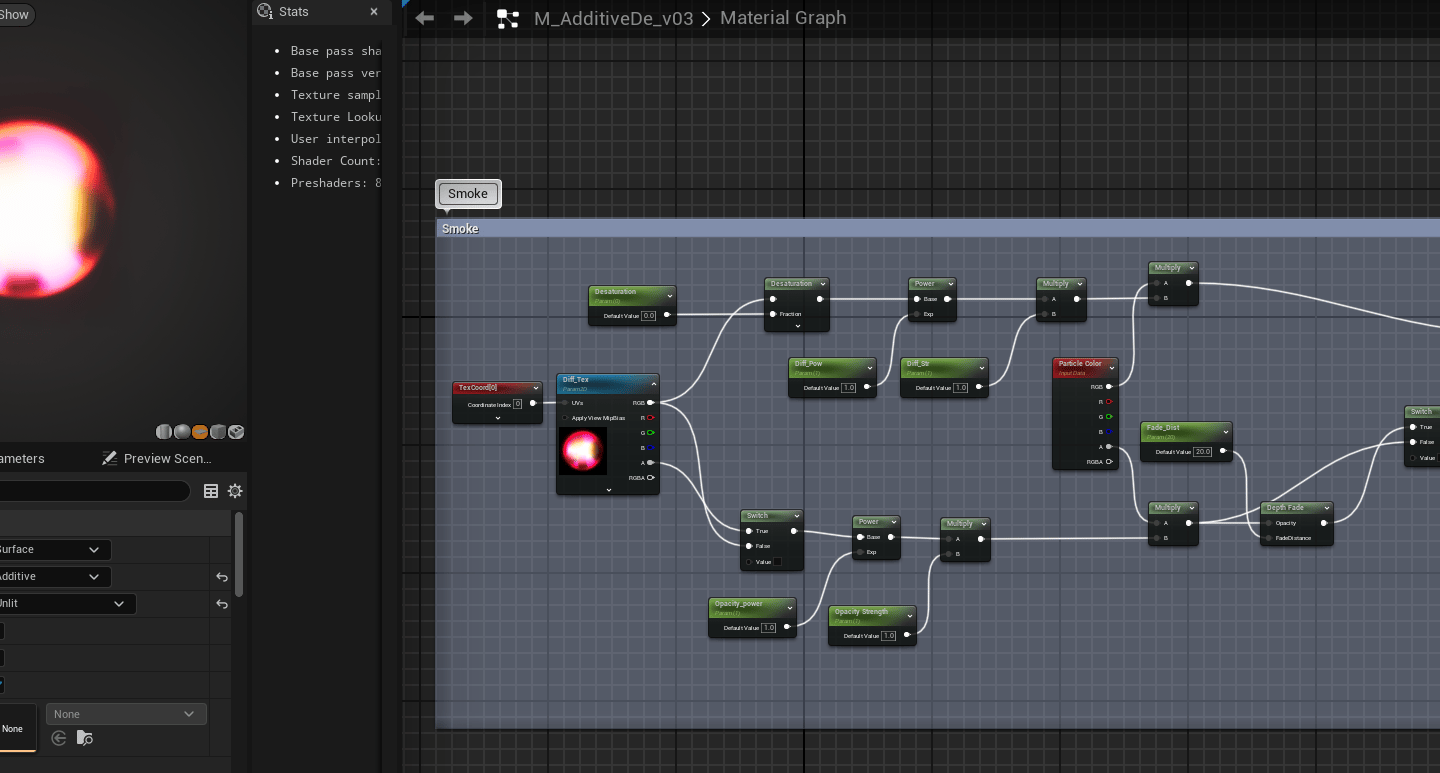This screenshot has width=1440, height=773.
Task: Click the cylinder preview mesh icon
Action: click(x=164, y=432)
